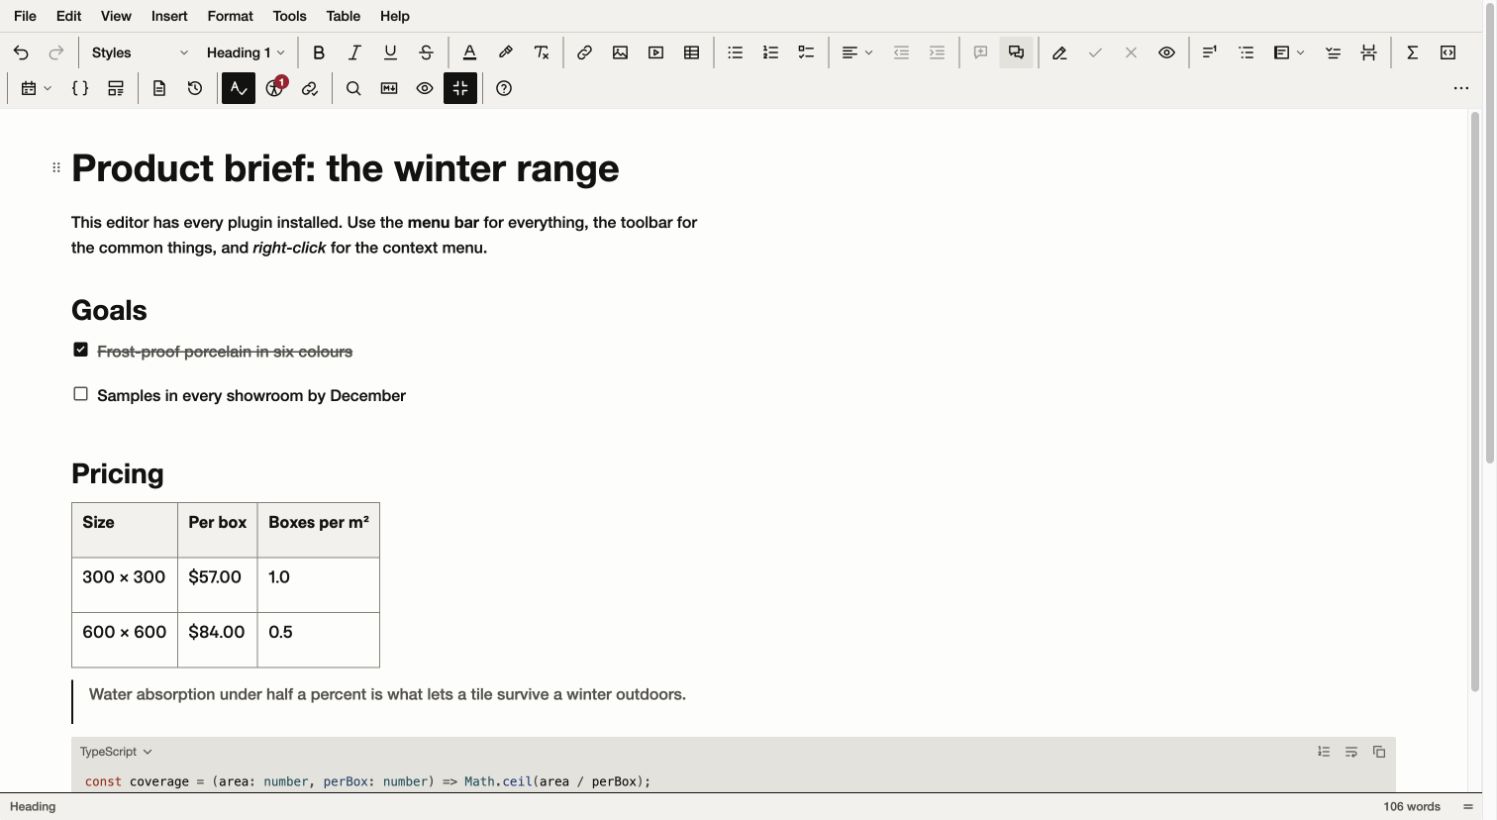This screenshot has height=820, width=1497.
Task: Click the Heading path in status bar
Action: [x=33, y=807]
